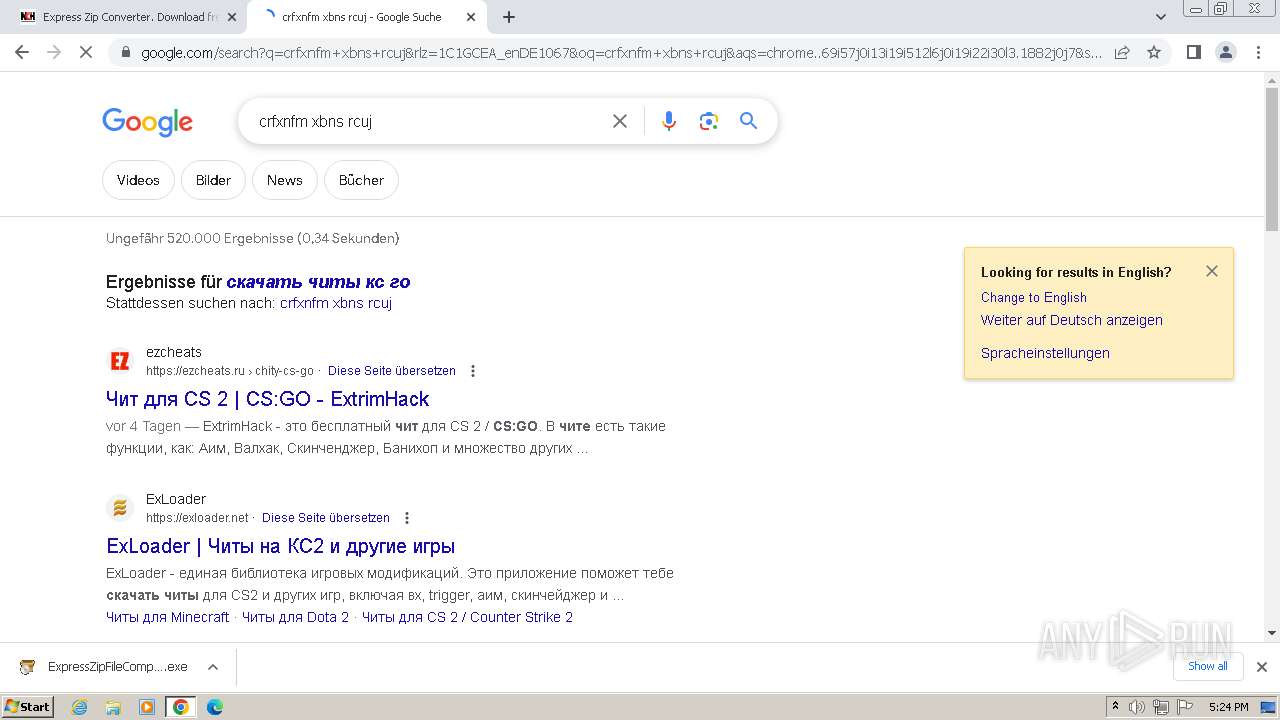Bookmark this page with the star

[1154, 52]
